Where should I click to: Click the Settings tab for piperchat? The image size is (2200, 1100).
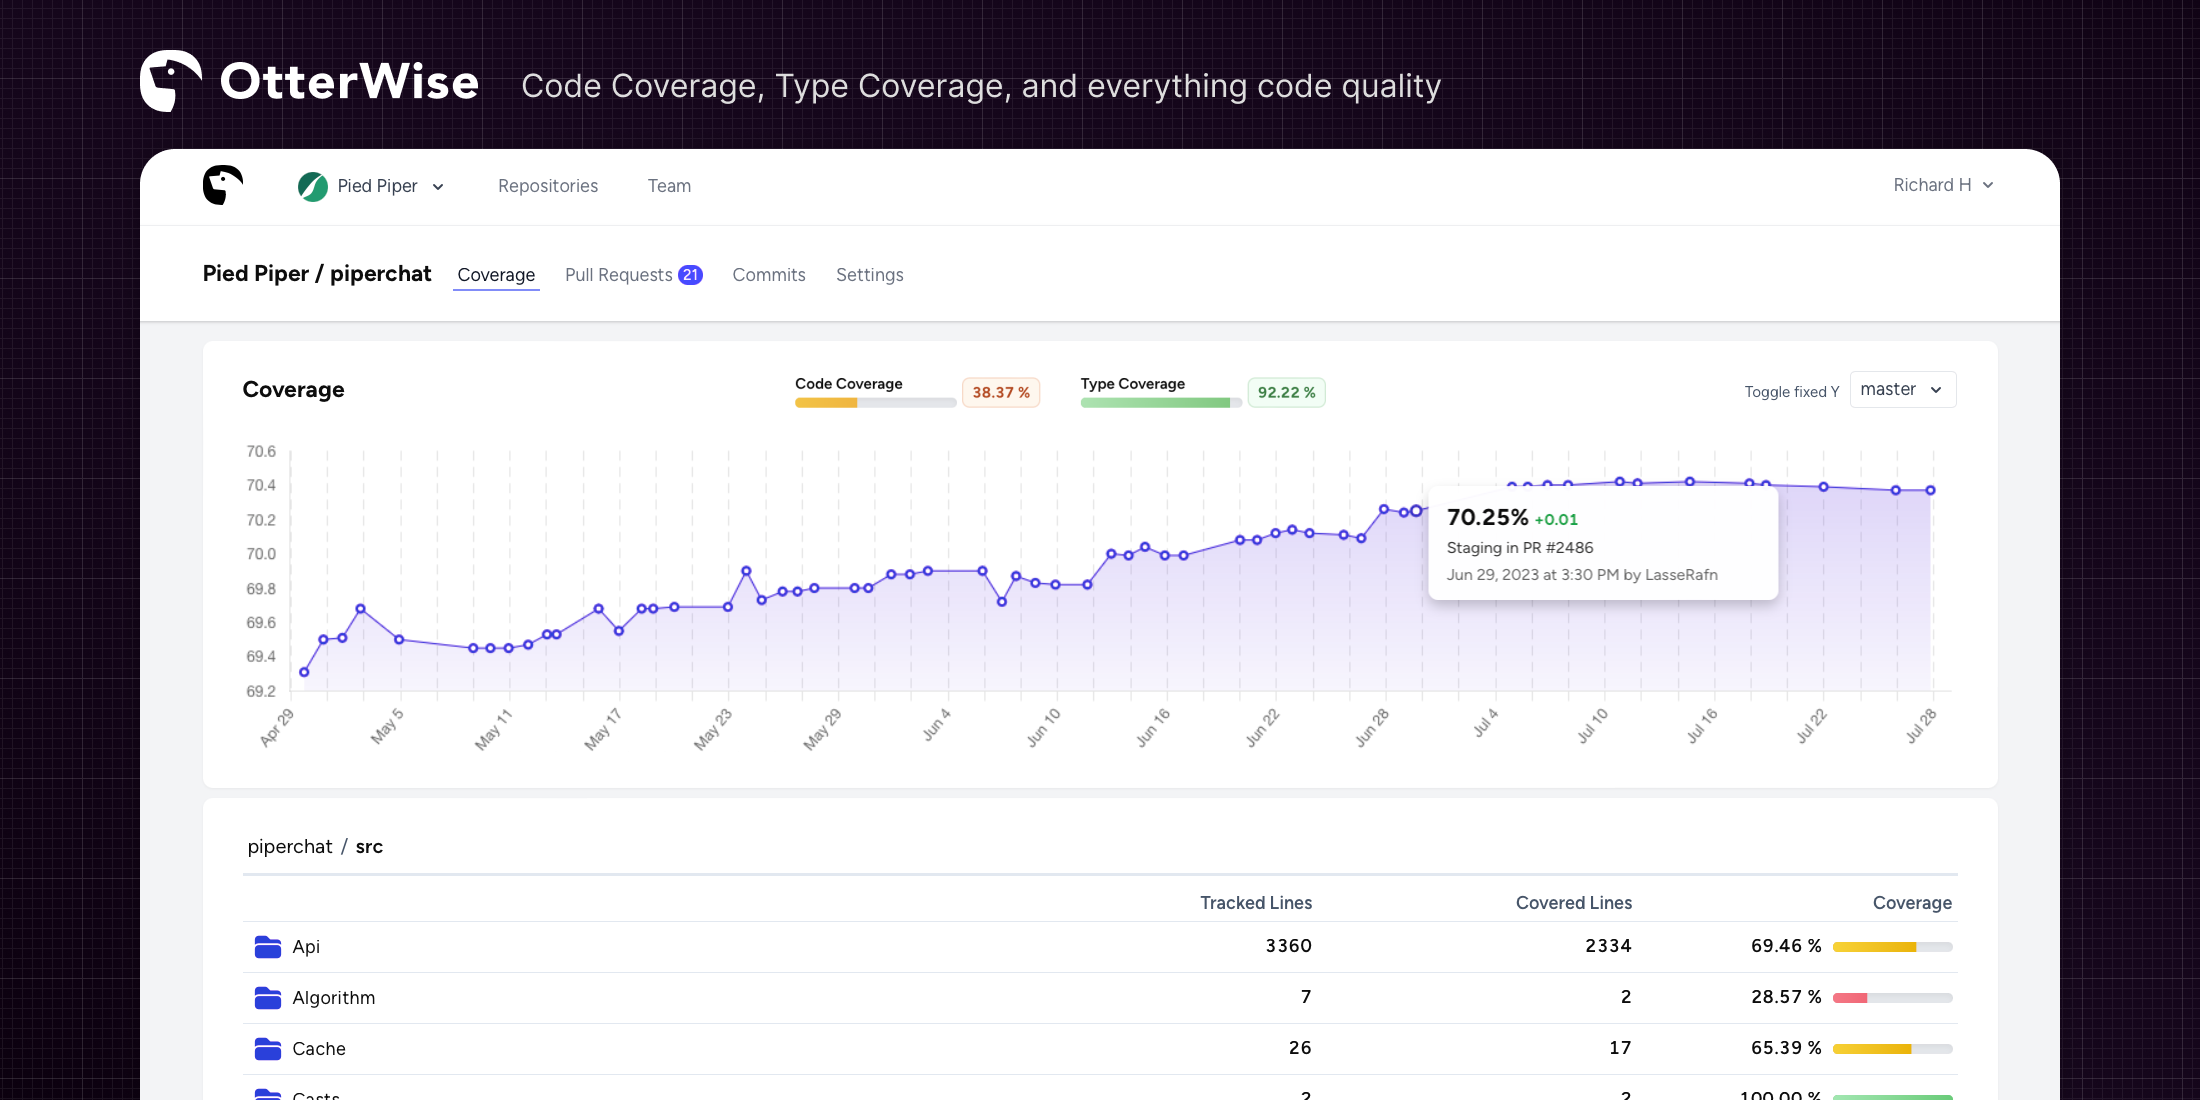pos(868,274)
